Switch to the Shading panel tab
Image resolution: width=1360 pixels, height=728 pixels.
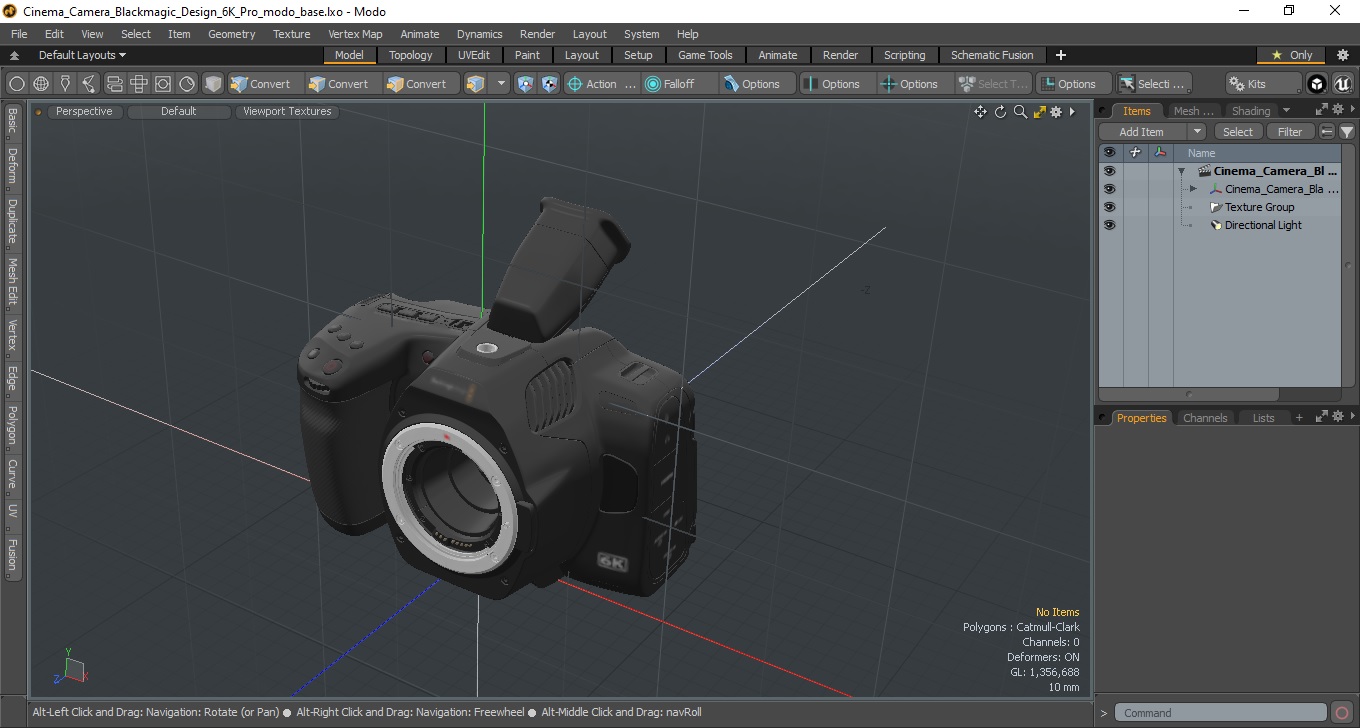[1251, 111]
